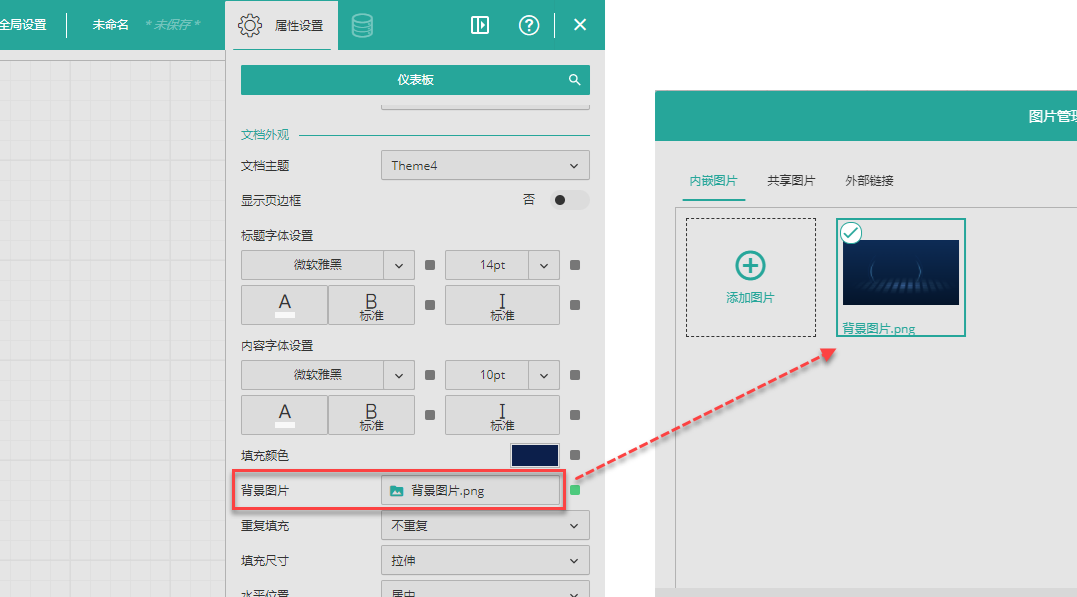Screen dimensions: 1077x597
Task: Click square marker beside content bold button
Action: click(430, 415)
